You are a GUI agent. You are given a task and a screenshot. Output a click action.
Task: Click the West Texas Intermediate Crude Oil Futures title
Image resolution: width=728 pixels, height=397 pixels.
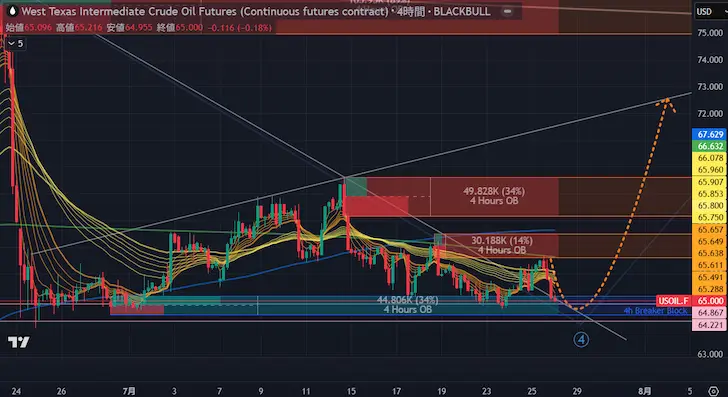[204, 11]
